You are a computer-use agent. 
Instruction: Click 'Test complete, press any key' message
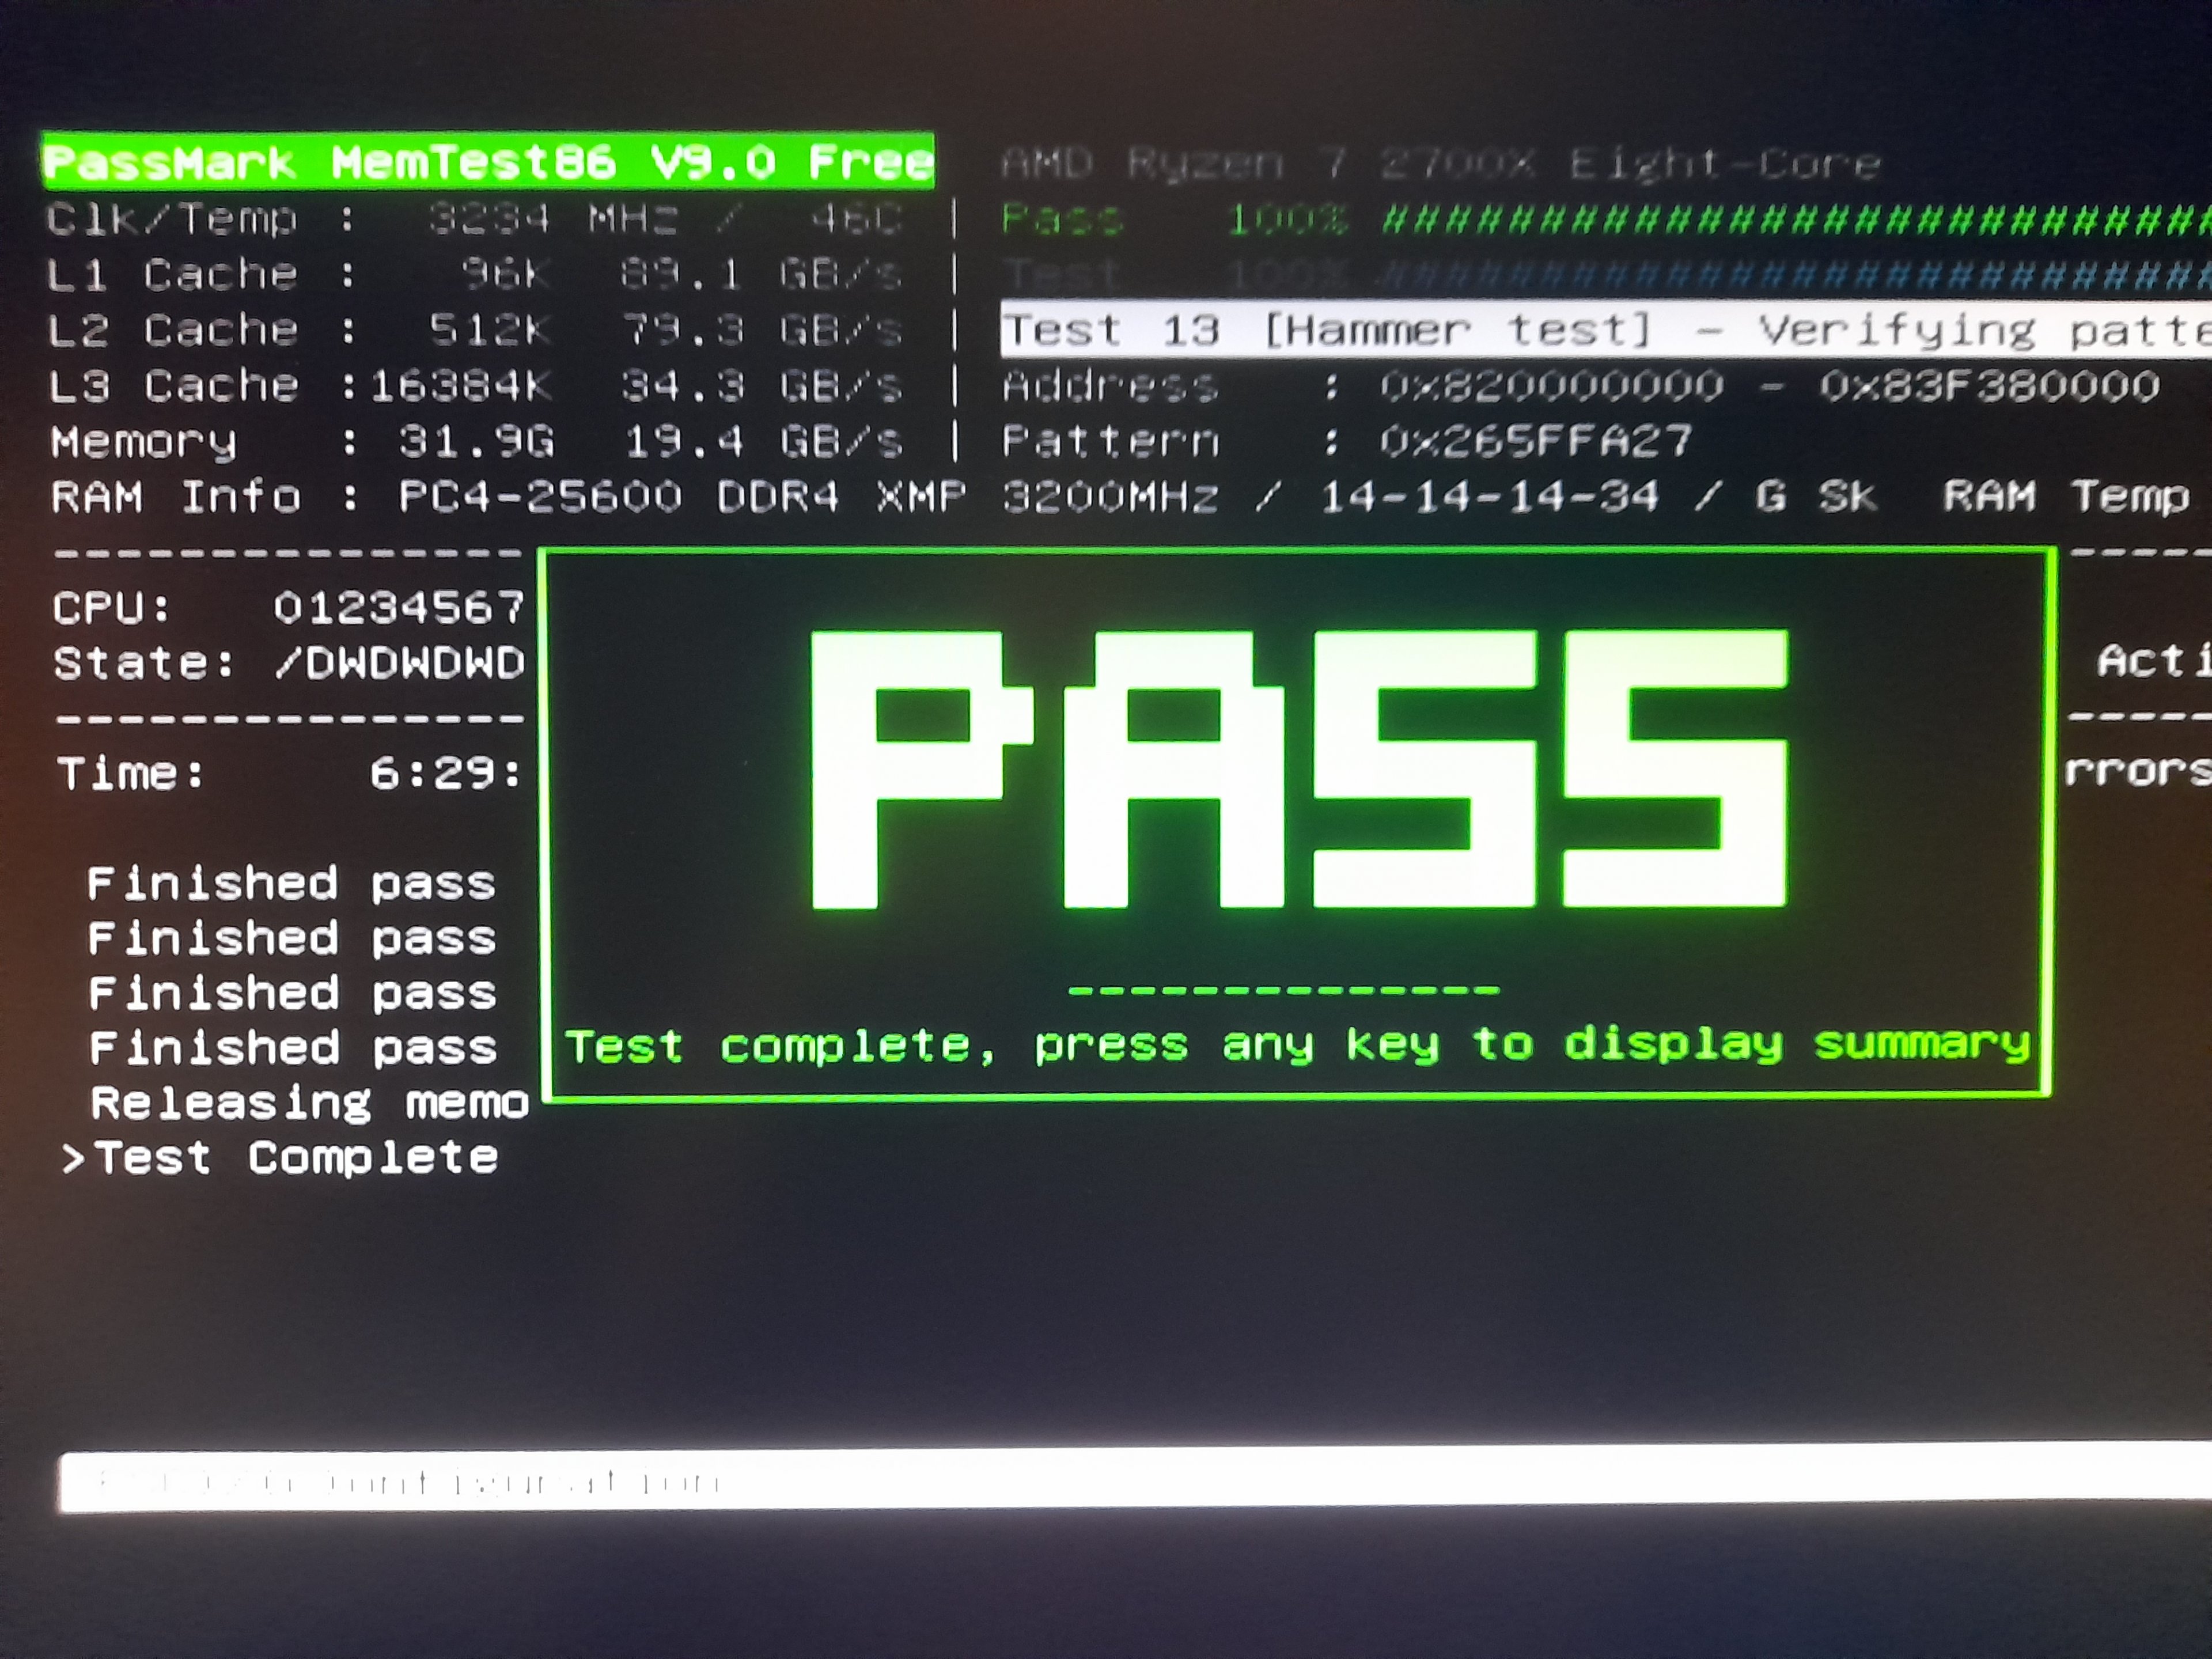tap(1297, 1045)
